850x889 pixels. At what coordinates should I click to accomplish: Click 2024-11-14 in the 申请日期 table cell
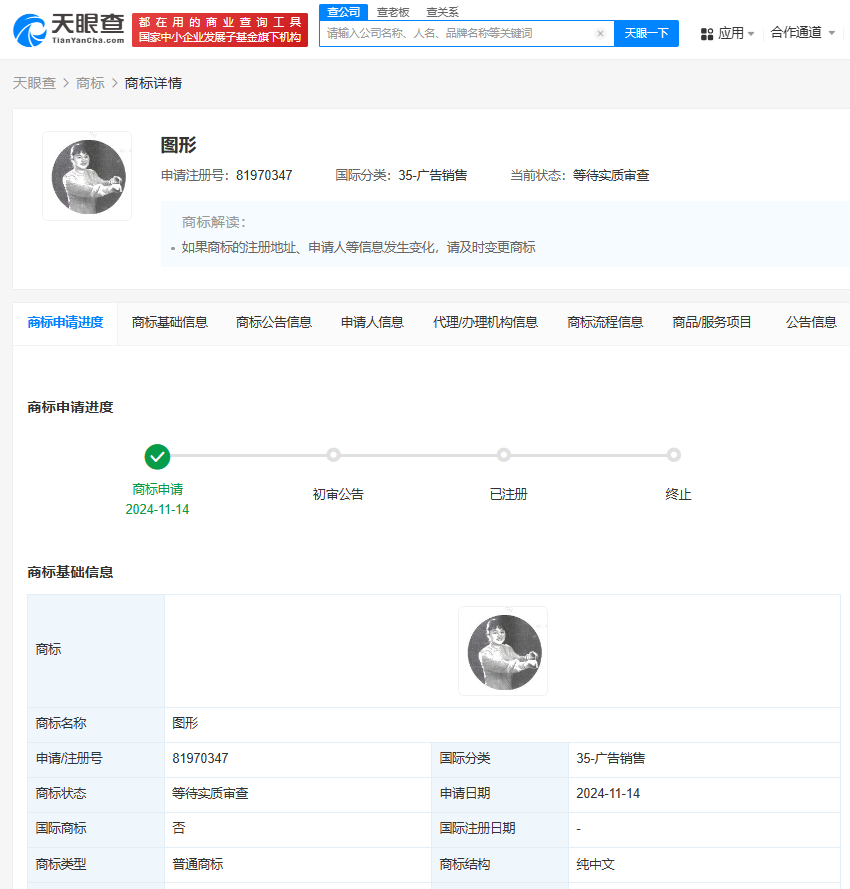tap(608, 794)
